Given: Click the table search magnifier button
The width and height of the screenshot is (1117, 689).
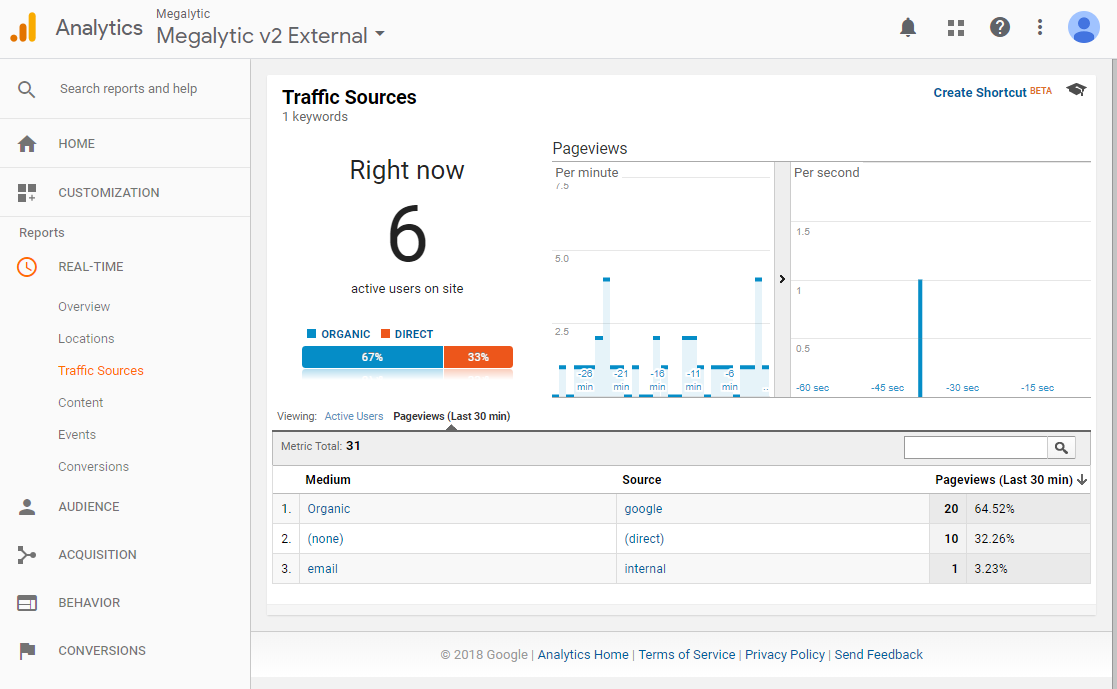Looking at the screenshot, I should 1061,448.
